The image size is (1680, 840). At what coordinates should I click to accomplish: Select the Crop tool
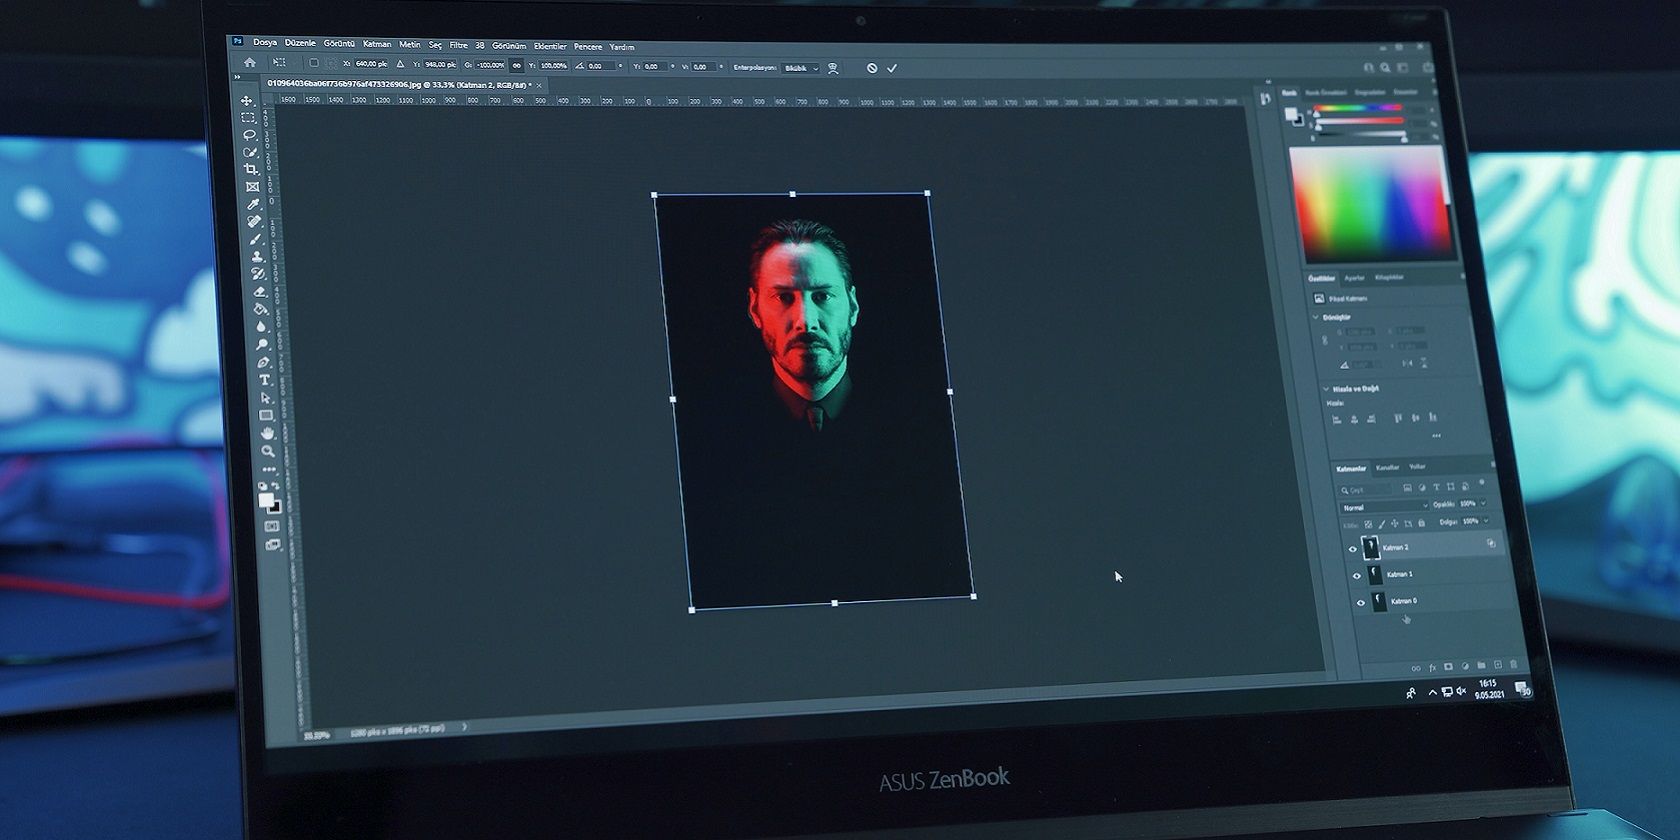coord(251,169)
